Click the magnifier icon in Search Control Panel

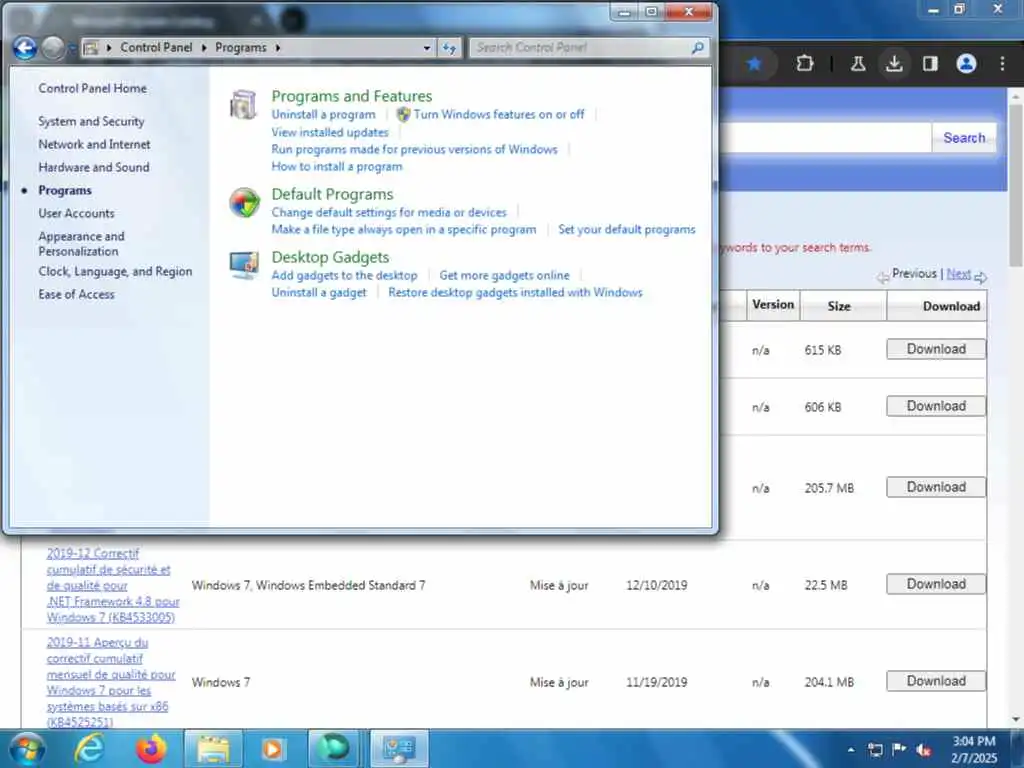697,48
